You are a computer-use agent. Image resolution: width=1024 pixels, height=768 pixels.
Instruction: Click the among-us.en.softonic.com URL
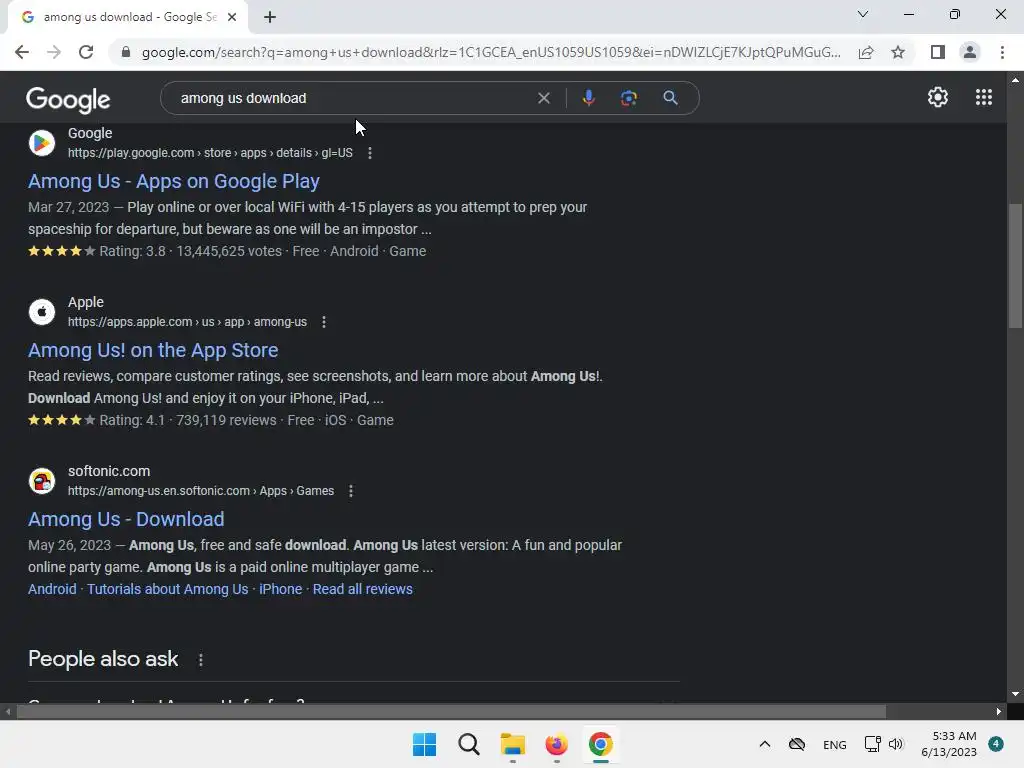pyautogui.click(x=201, y=491)
